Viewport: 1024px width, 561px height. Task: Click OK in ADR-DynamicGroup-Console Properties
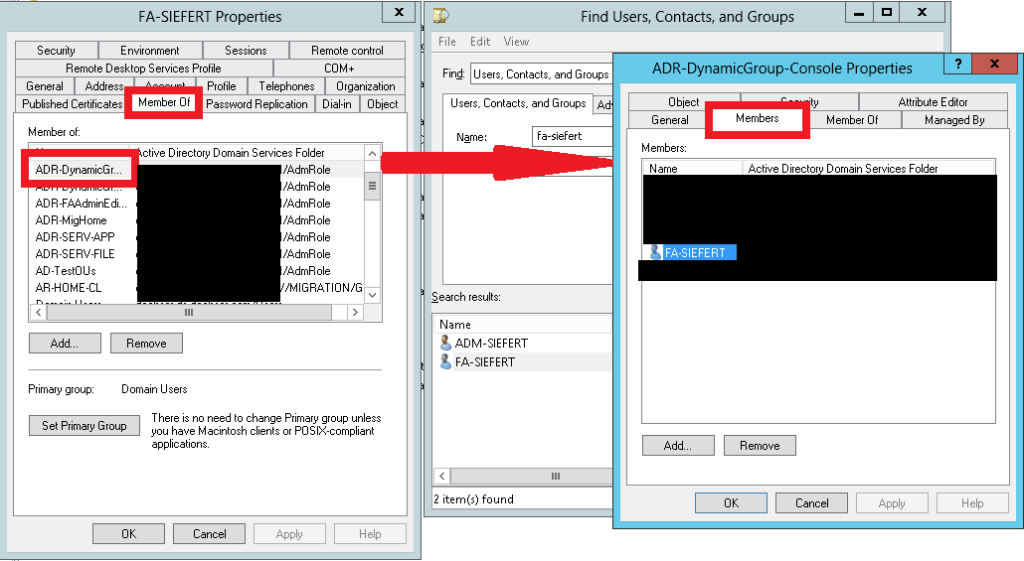[731, 503]
